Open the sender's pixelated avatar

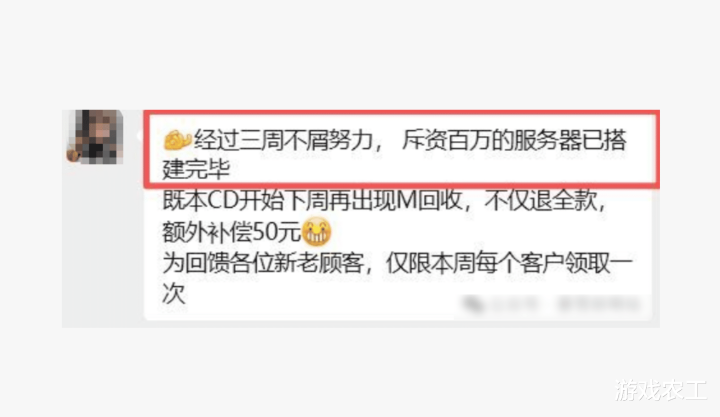[95, 136]
